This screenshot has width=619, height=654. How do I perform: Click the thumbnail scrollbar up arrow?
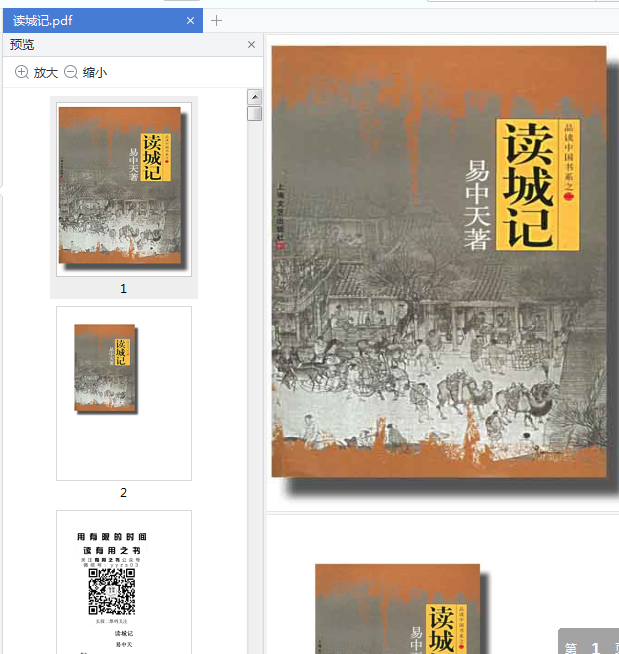(254, 97)
